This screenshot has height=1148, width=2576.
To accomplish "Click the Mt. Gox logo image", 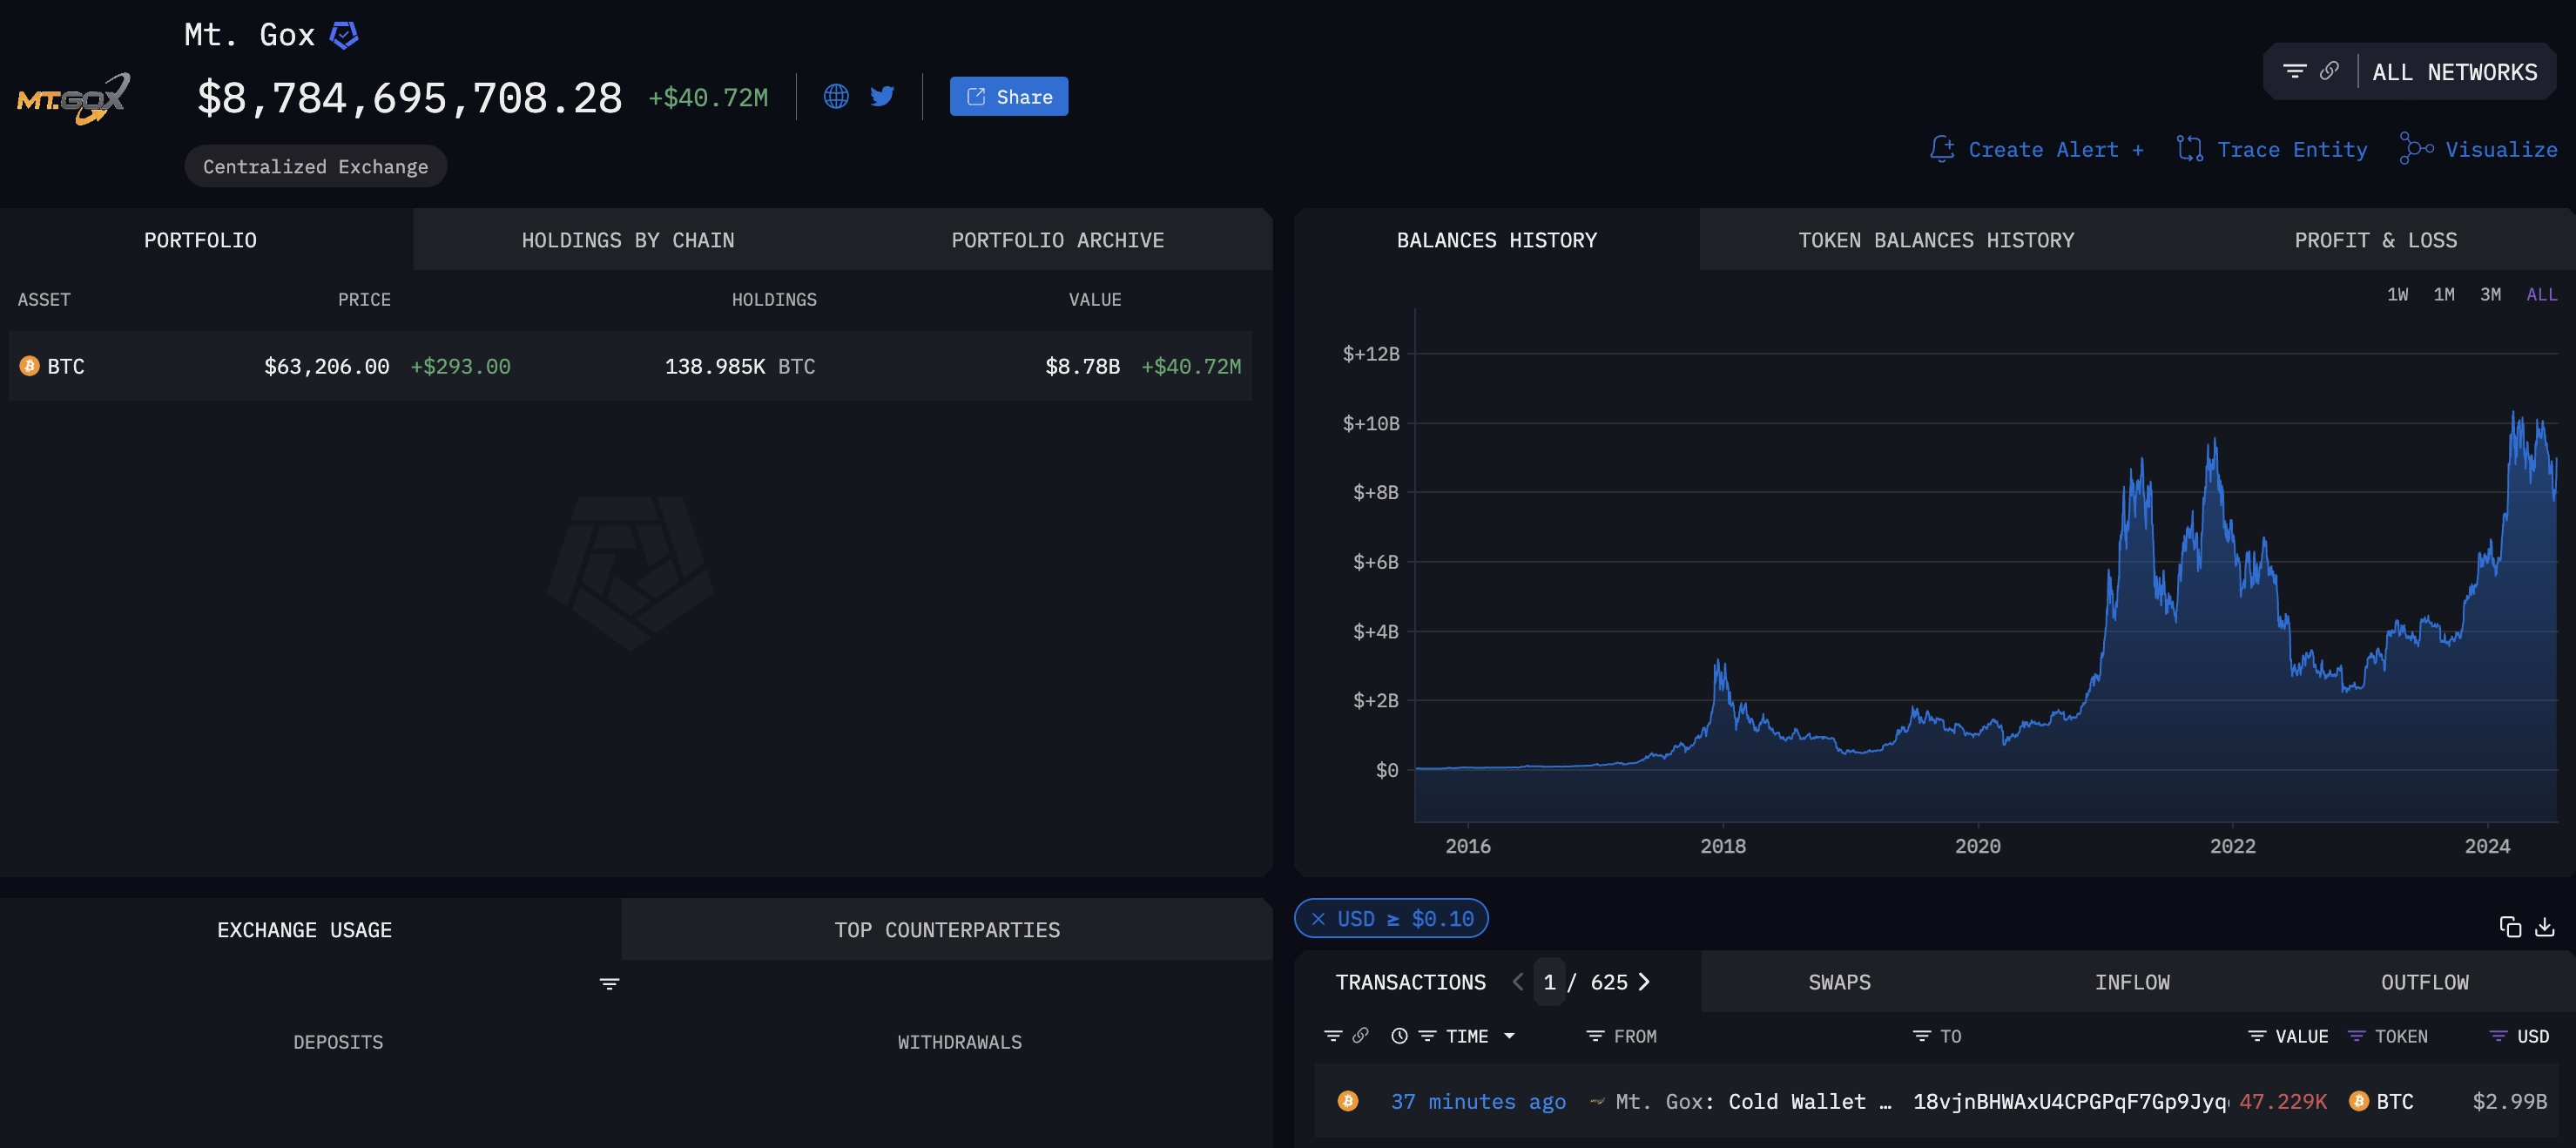I will pos(74,98).
